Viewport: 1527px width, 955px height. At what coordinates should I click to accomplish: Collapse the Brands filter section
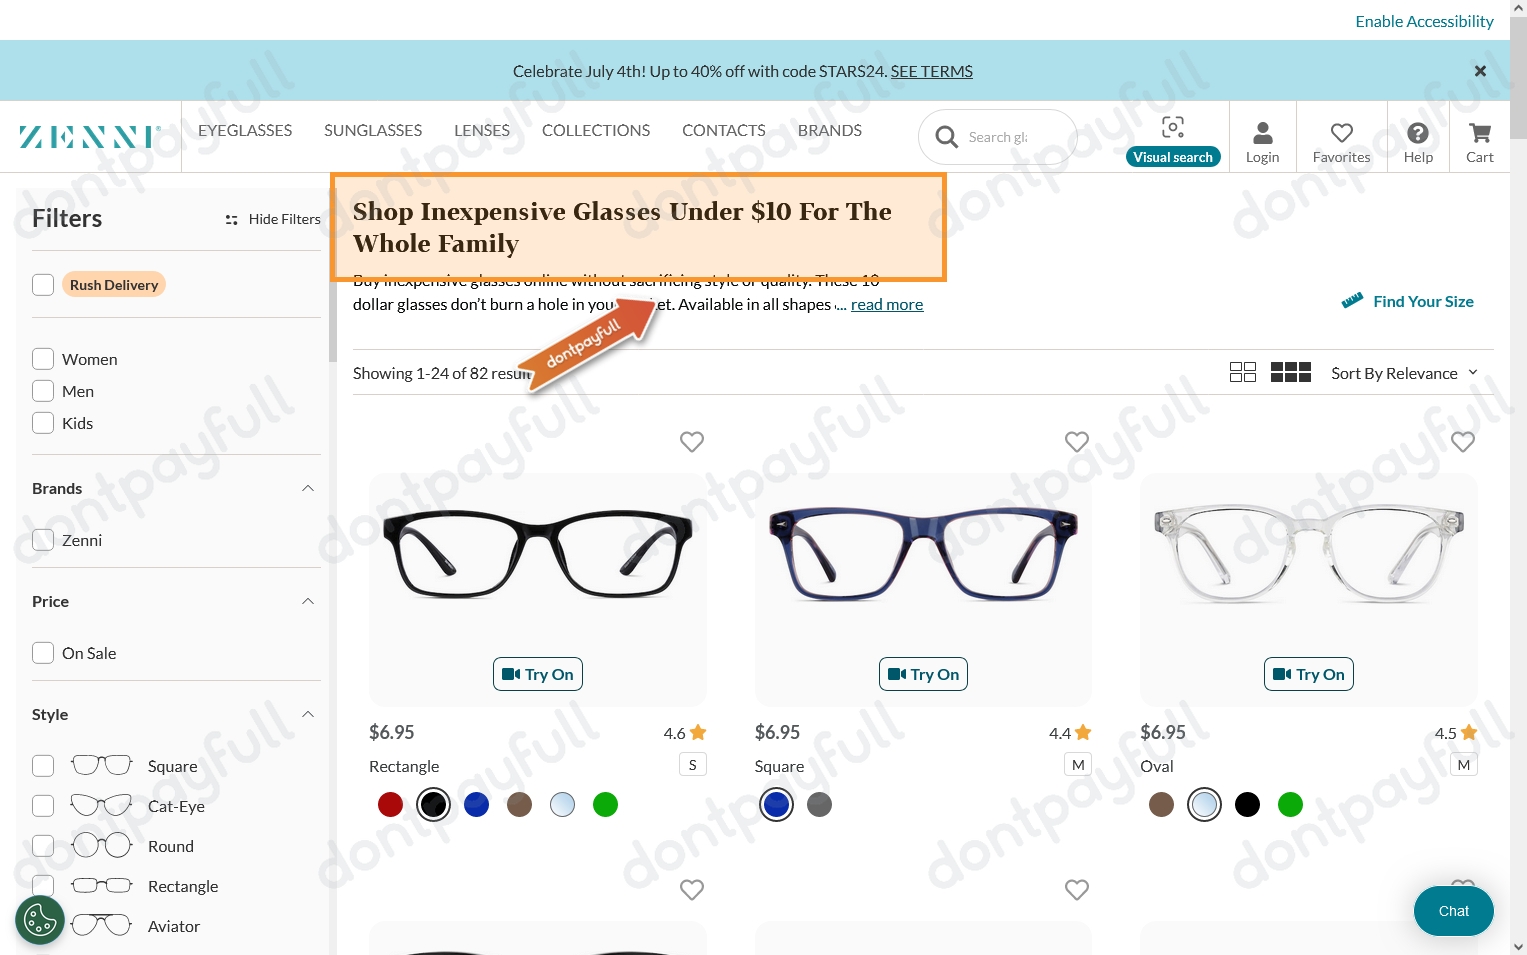click(308, 488)
